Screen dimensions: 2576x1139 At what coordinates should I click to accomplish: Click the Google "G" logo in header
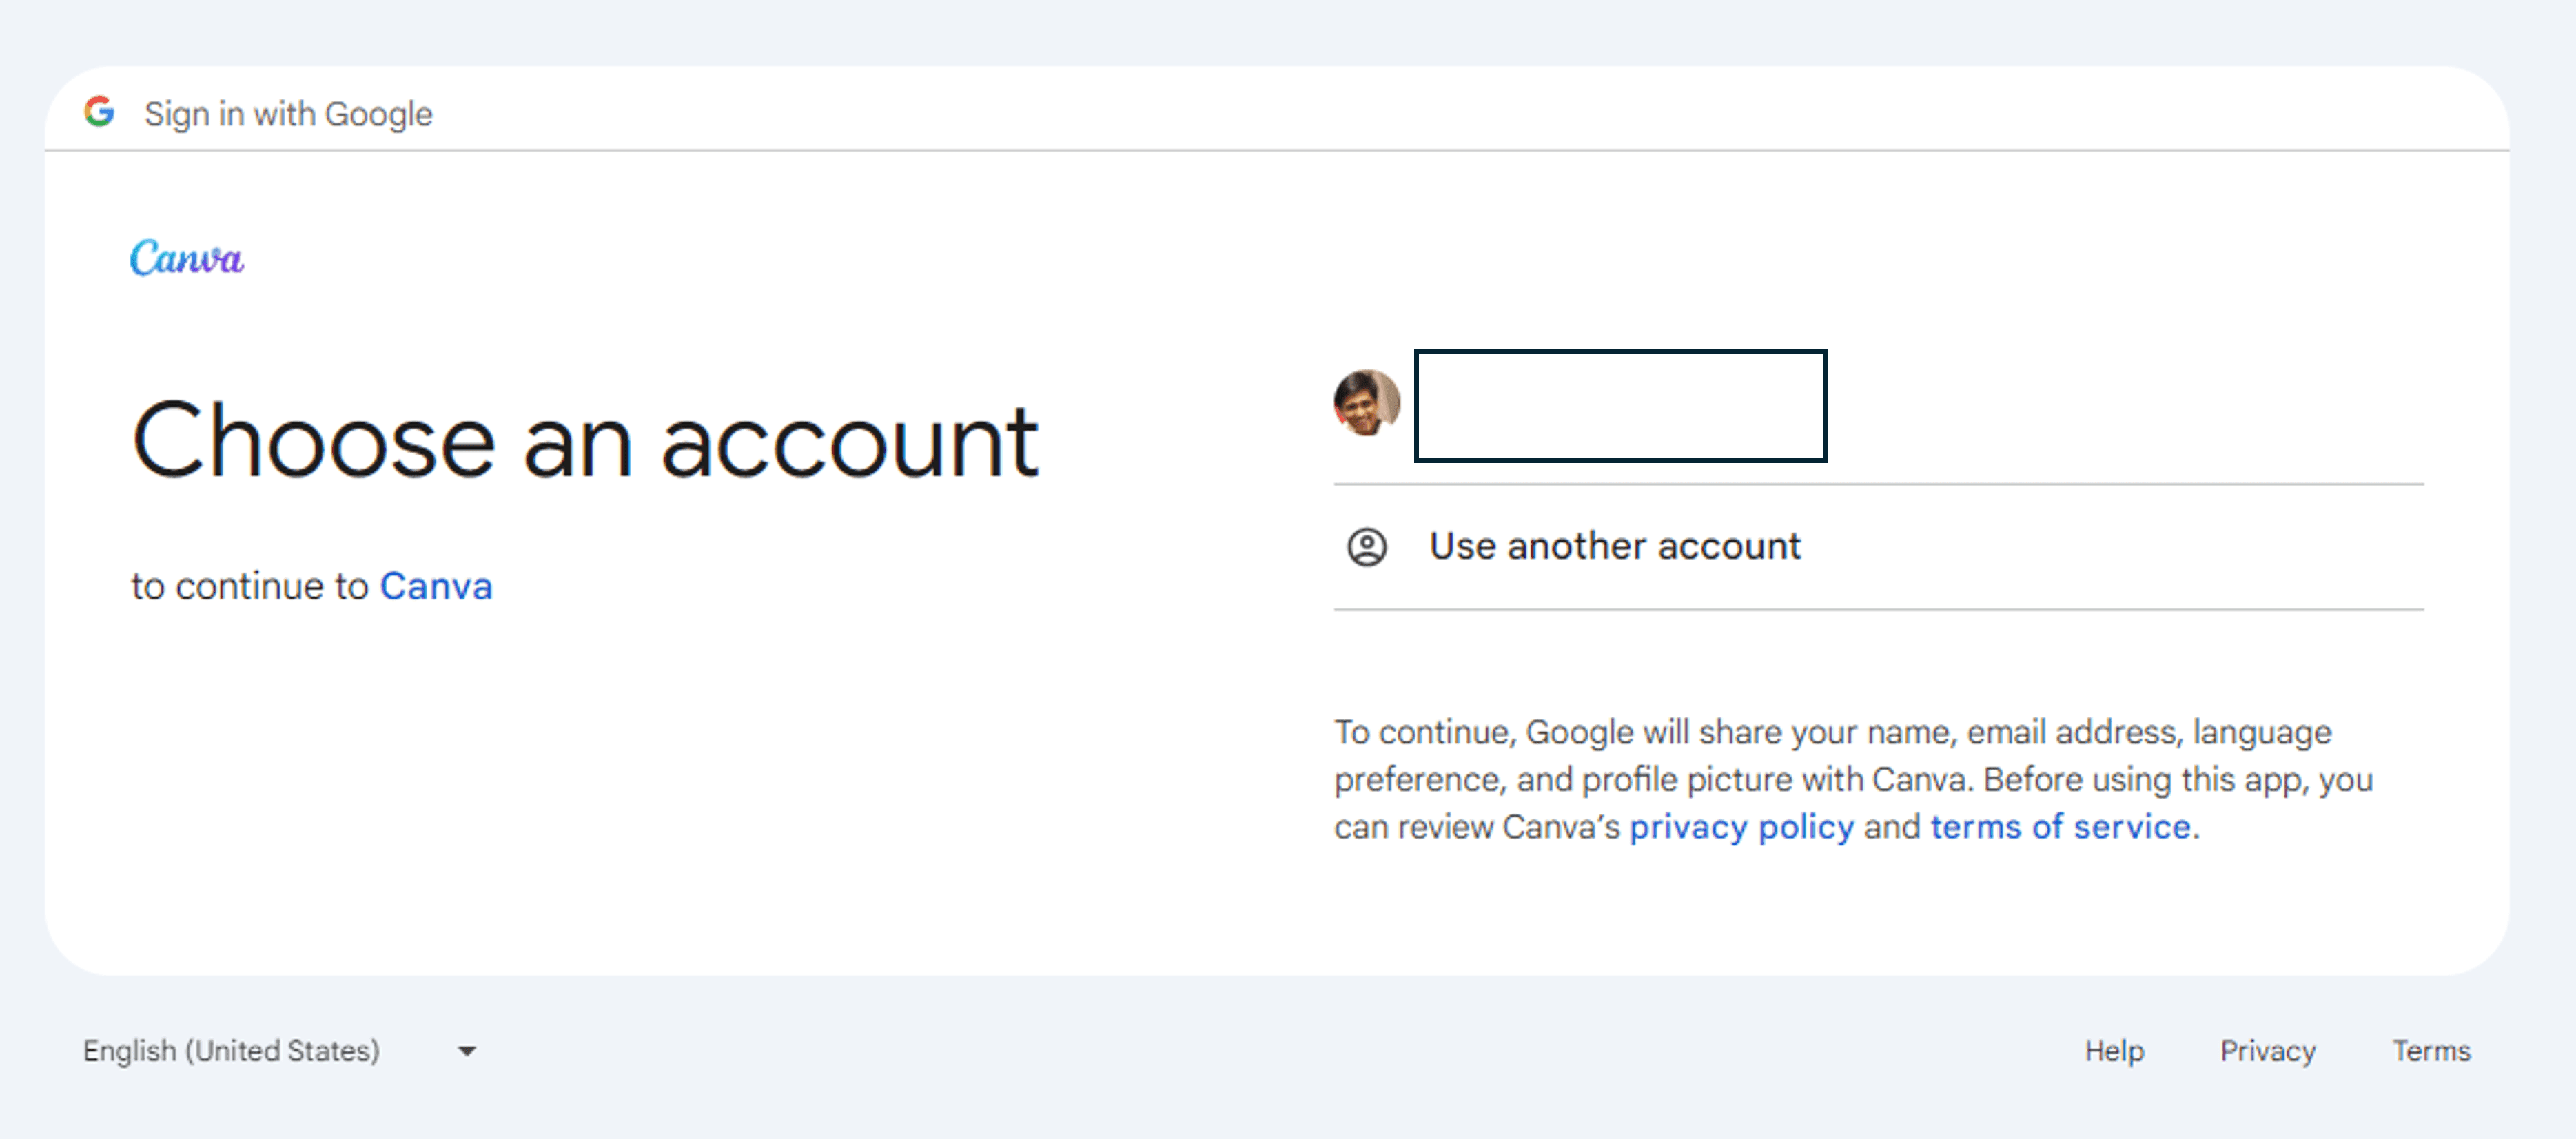point(101,113)
